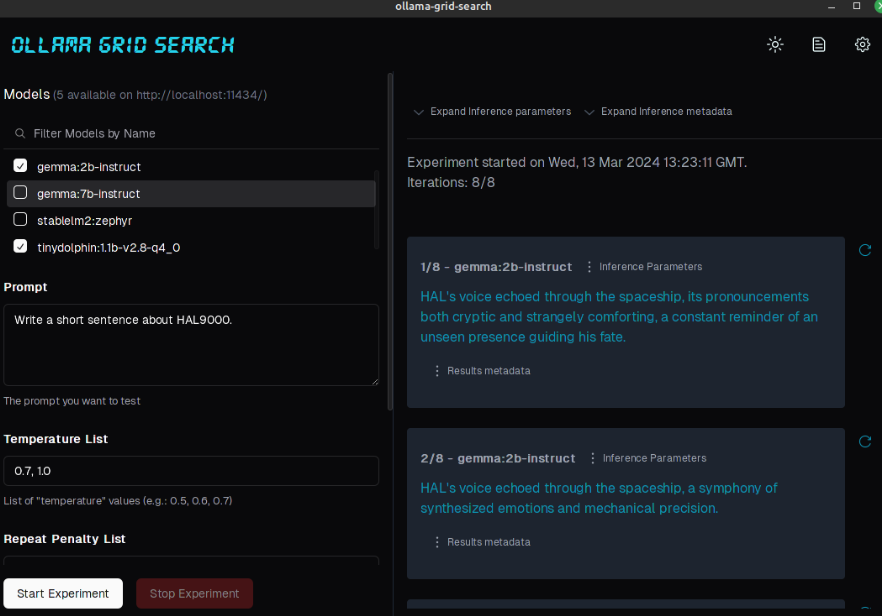Click inside the Prompt text area
Image resolution: width=882 pixels, height=616 pixels.
tap(191, 345)
